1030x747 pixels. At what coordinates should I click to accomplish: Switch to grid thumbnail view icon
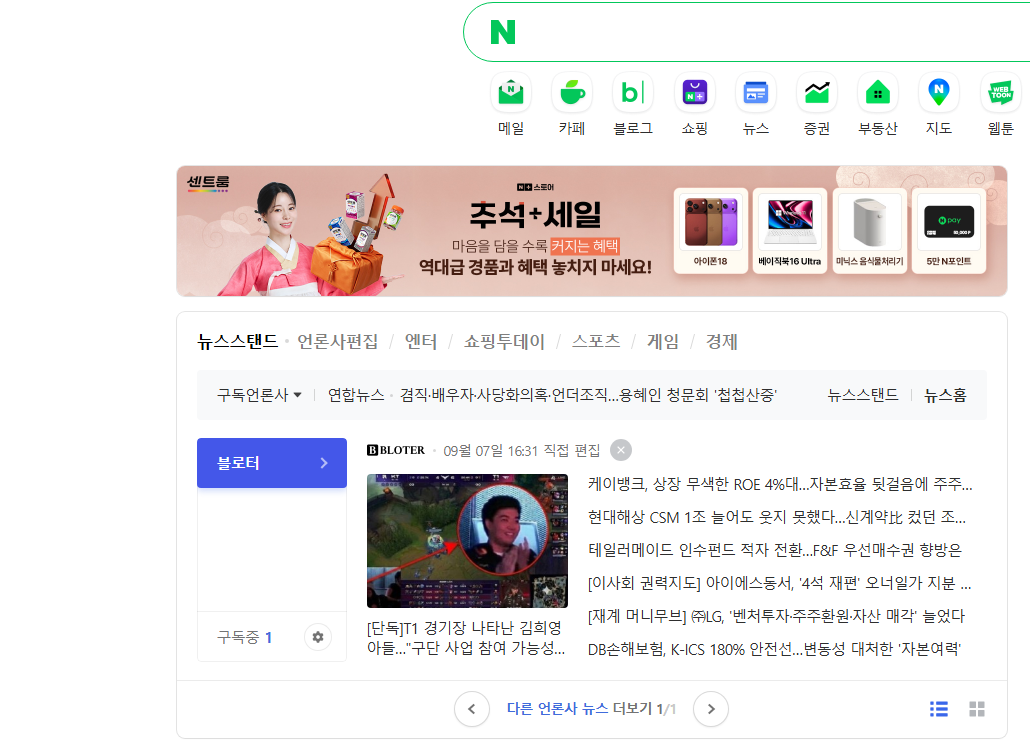click(x=977, y=709)
